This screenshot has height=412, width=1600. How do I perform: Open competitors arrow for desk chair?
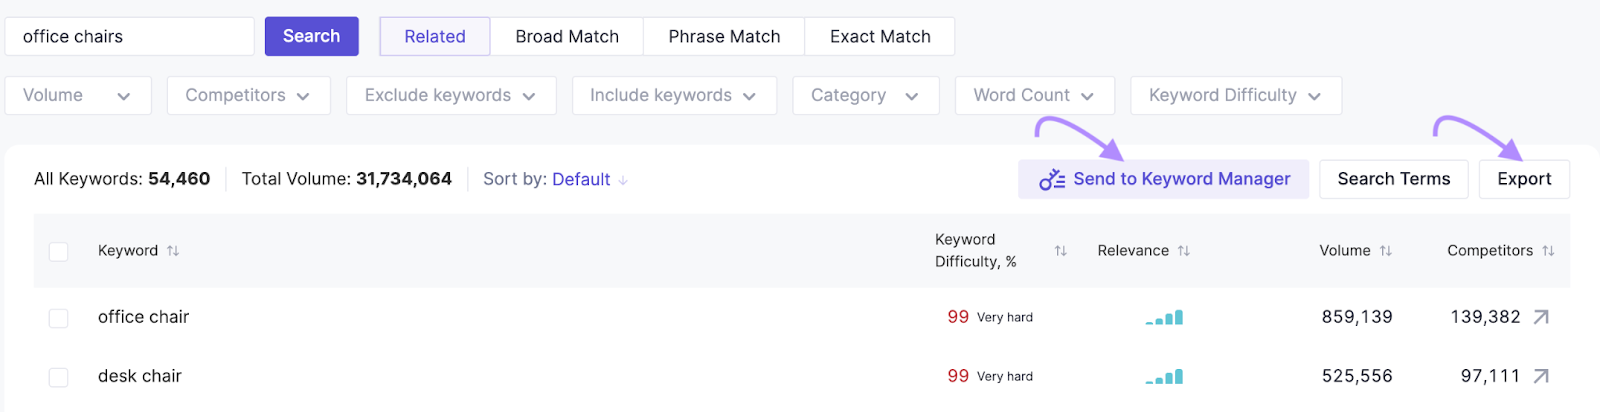pos(1541,376)
